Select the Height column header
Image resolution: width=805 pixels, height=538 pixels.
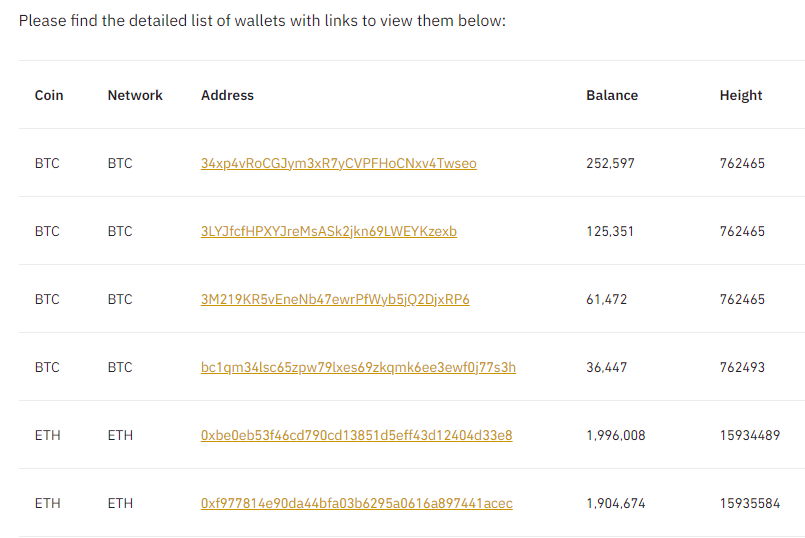pyautogui.click(x=741, y=96)
